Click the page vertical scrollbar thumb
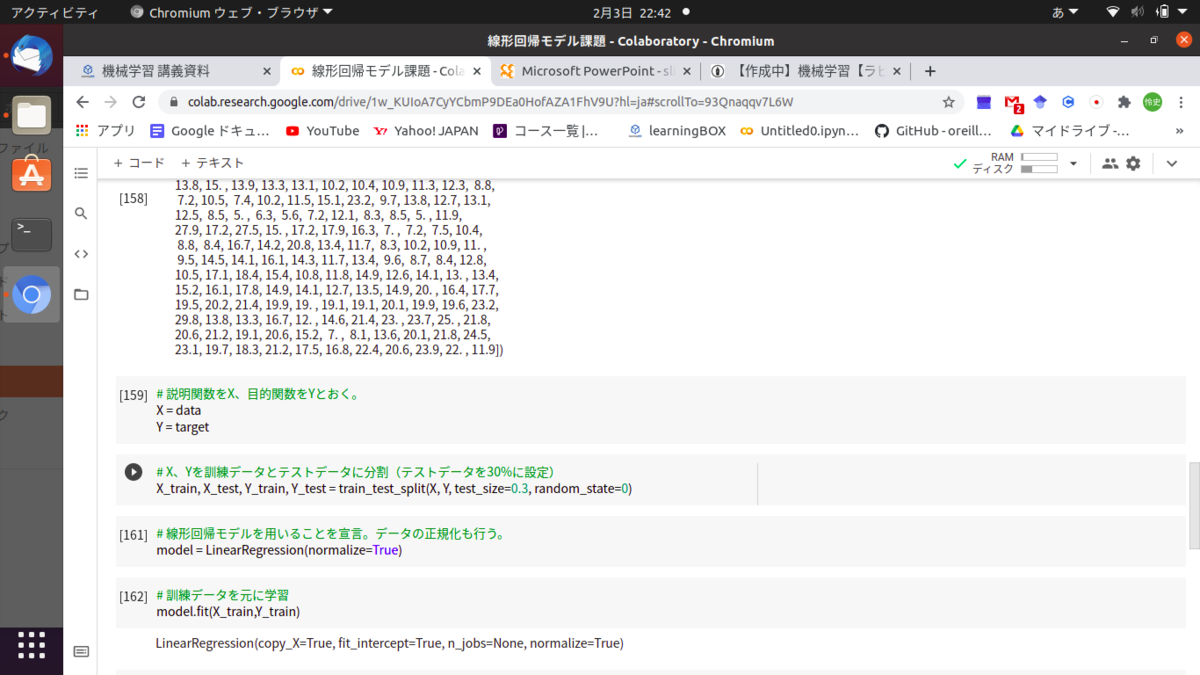The height and width of the screenshot is (675, 1200). pyautogui.click(x=1193, y=506)
